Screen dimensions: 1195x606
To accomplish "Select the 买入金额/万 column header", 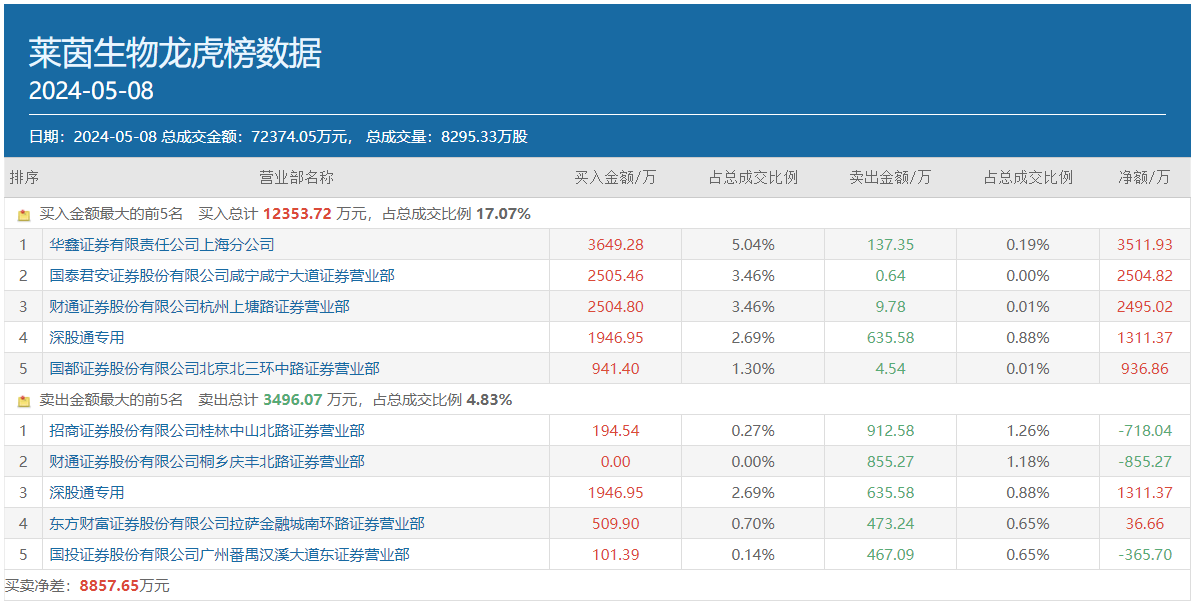I will (x=615, y=178).
